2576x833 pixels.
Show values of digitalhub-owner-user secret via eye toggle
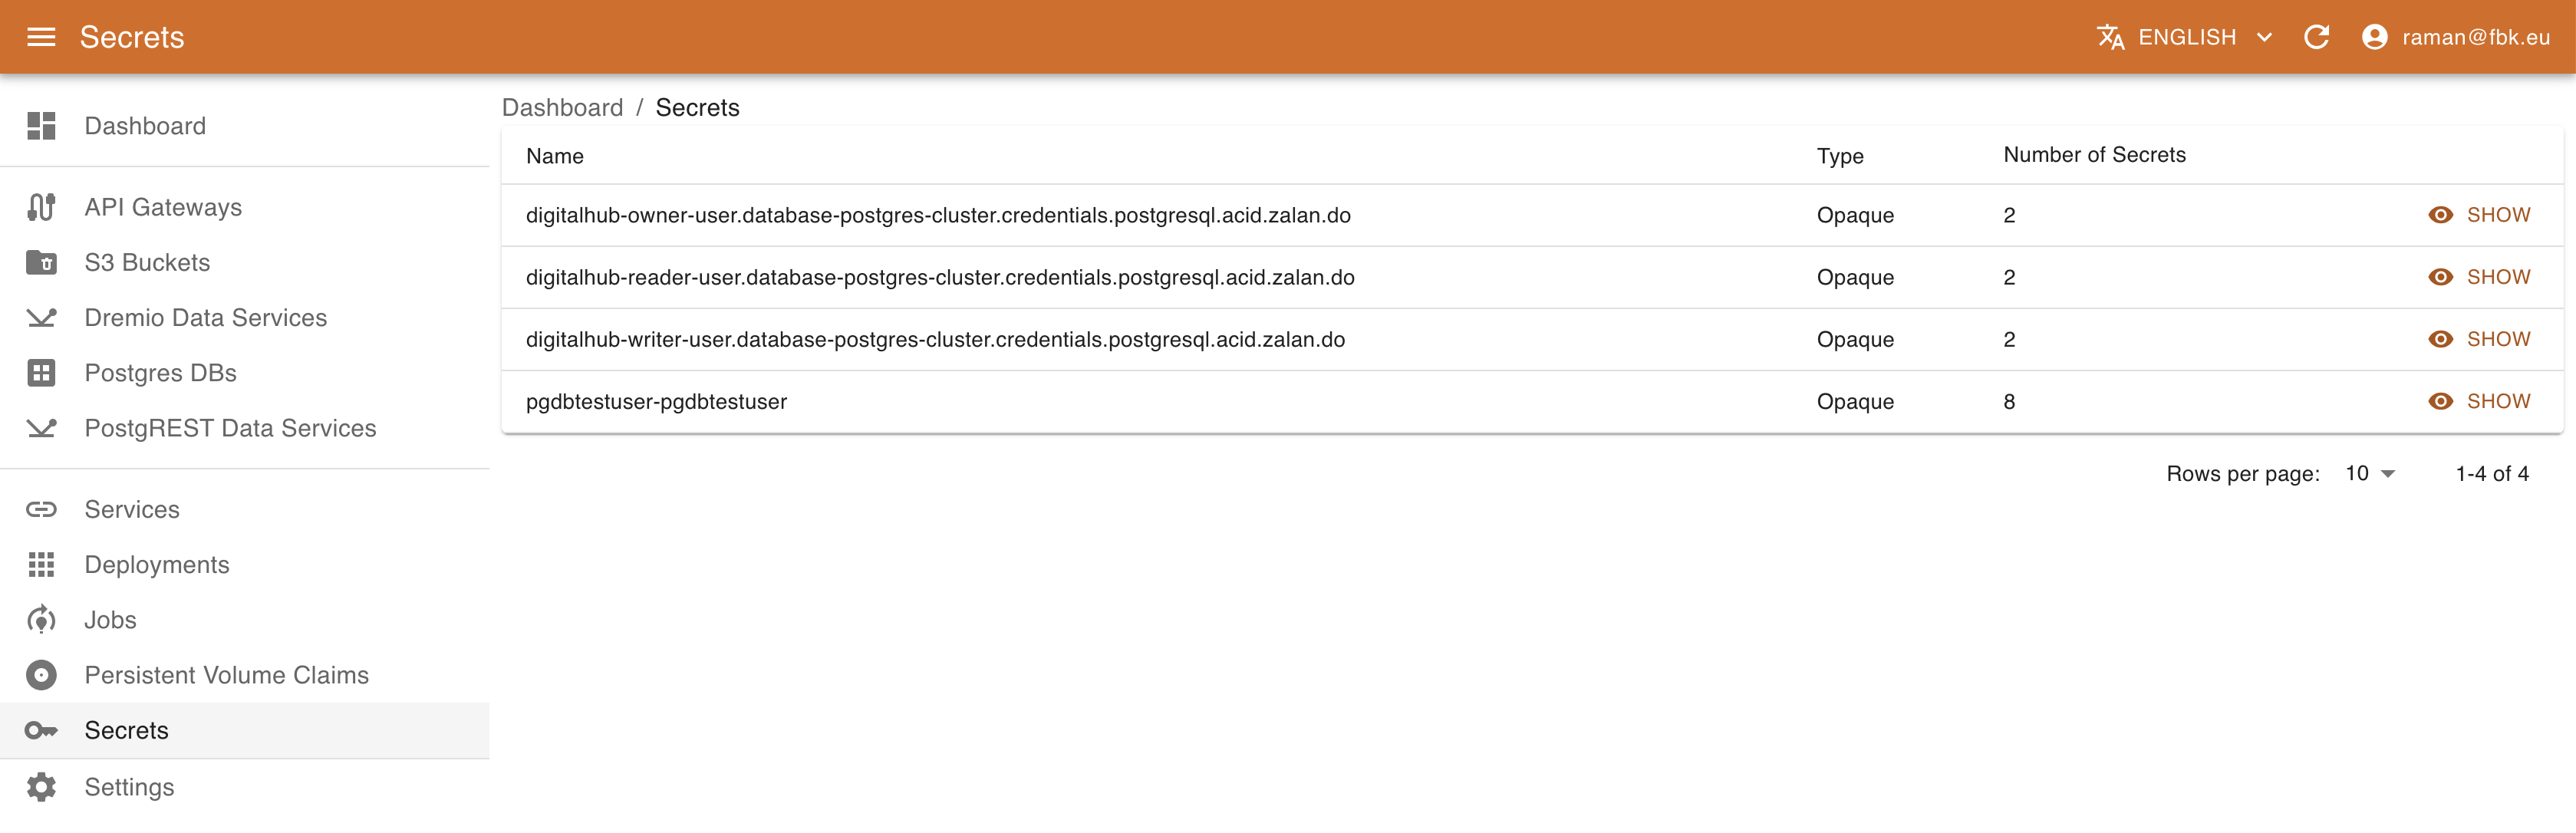tap(2440, 214)
